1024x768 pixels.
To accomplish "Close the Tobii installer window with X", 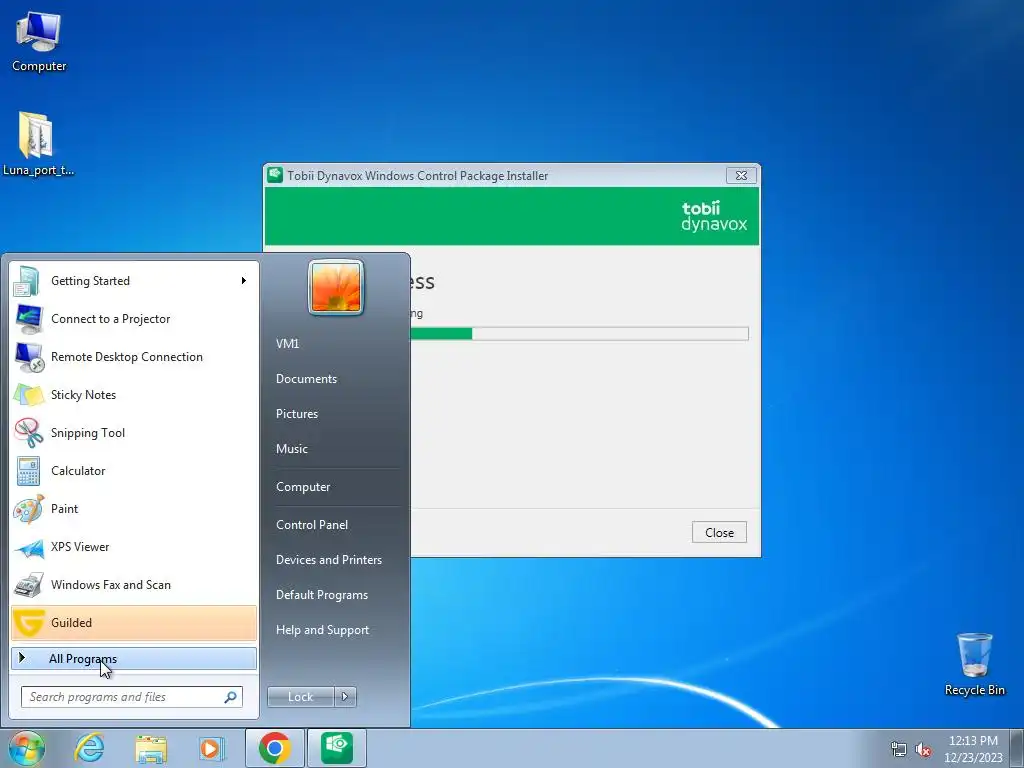I will click(741, 176).
